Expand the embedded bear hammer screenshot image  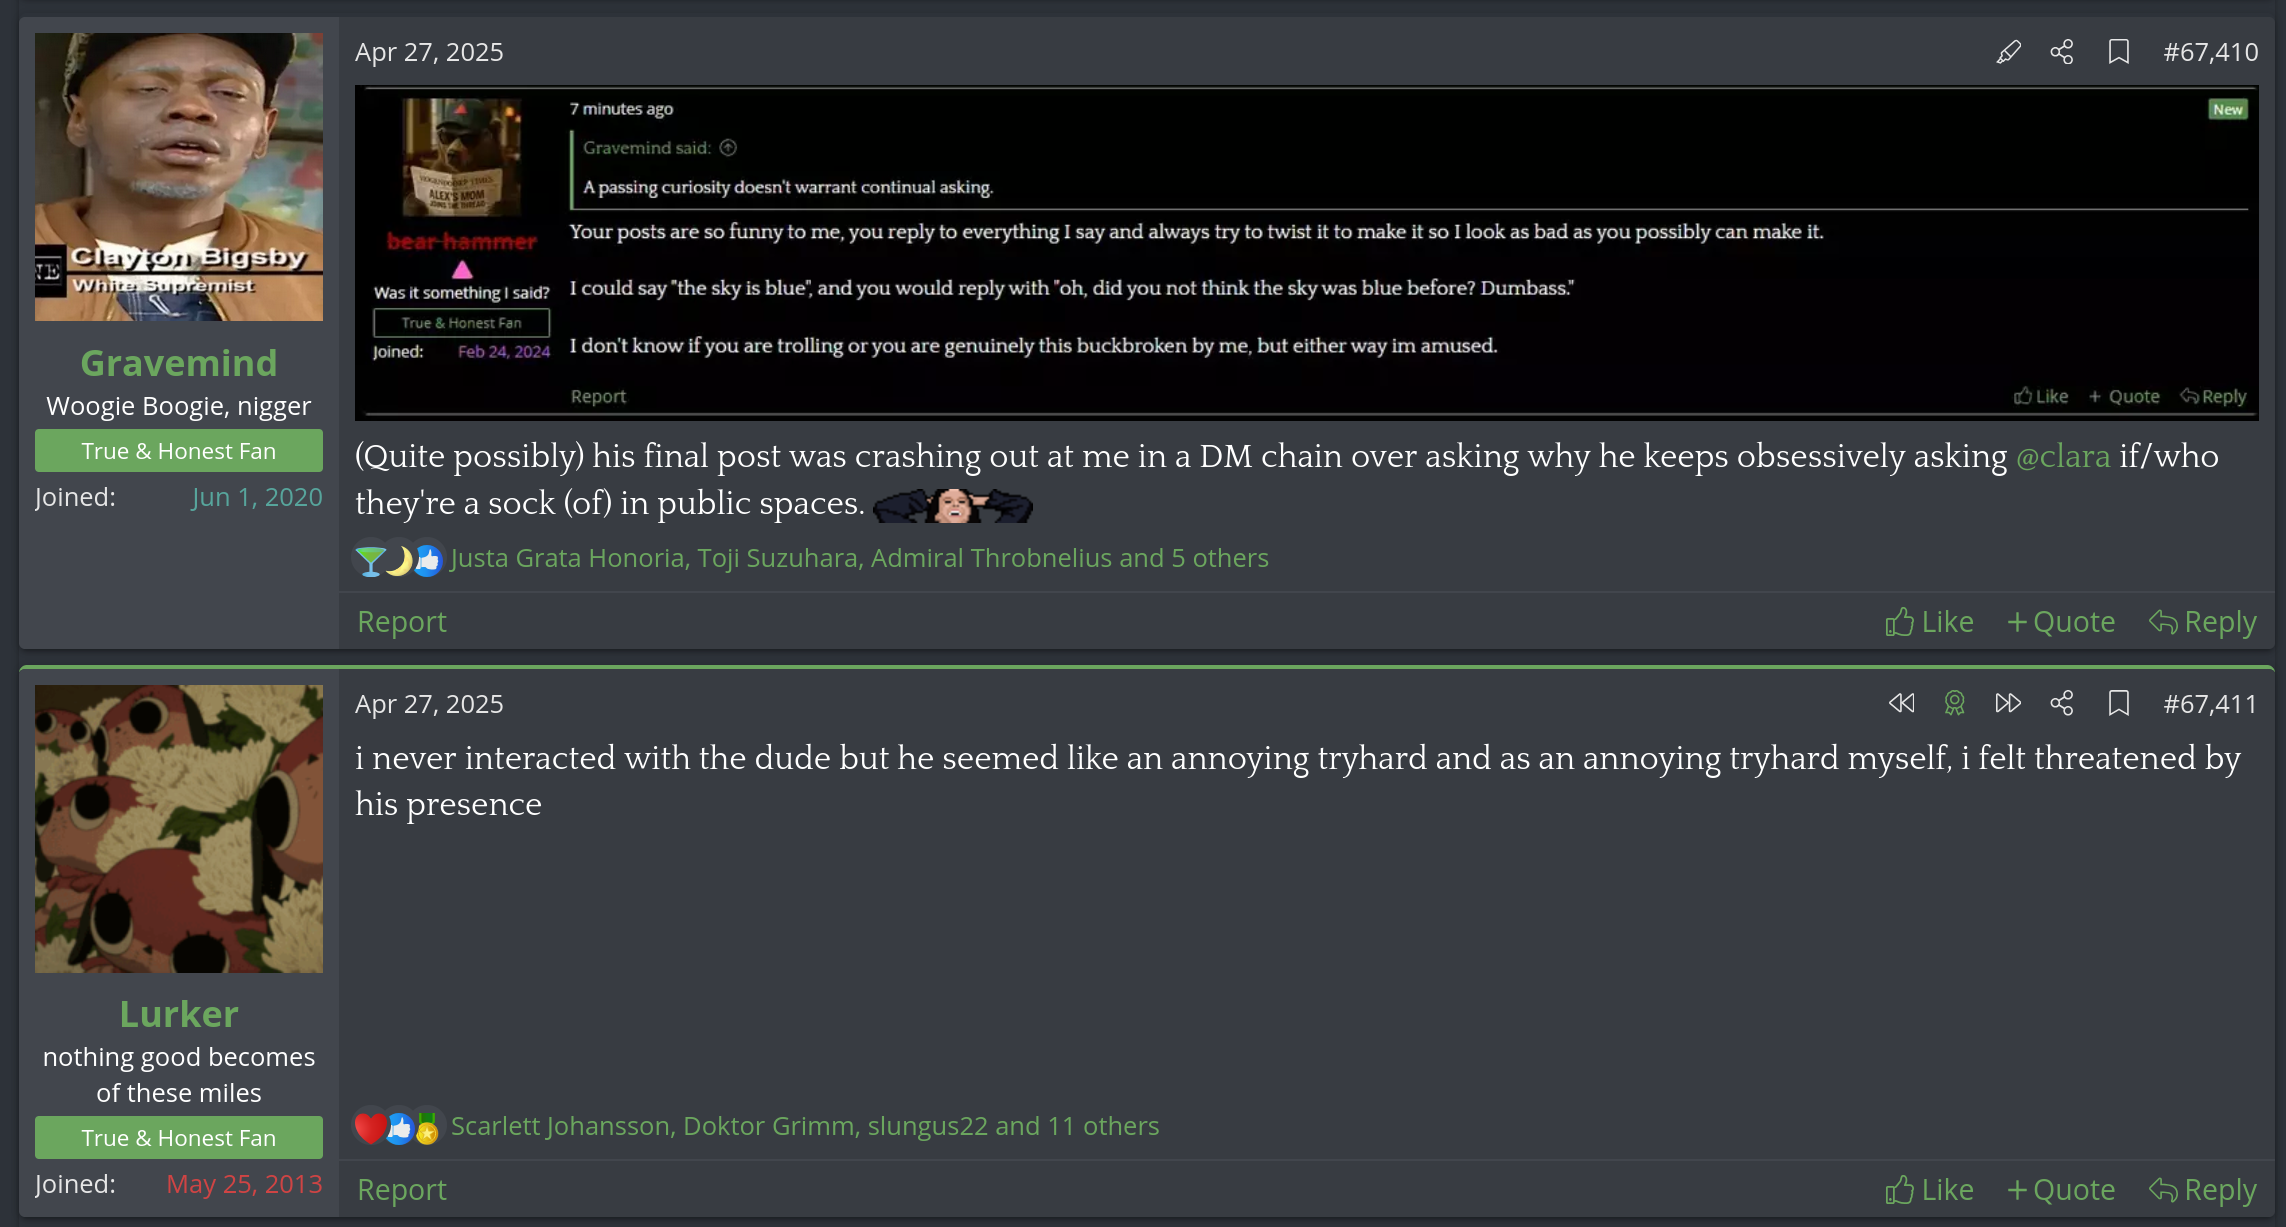click(1306, 252)
